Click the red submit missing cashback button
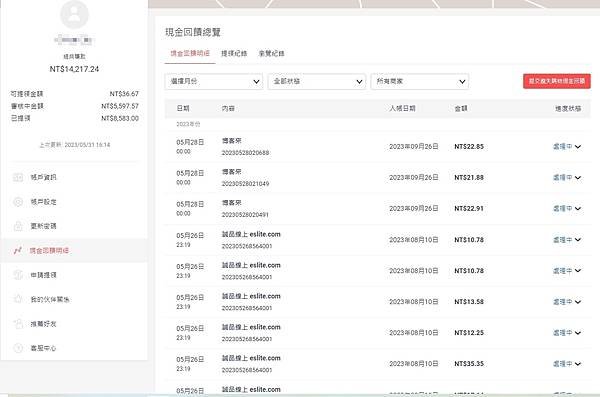 (x=557, y=81)
